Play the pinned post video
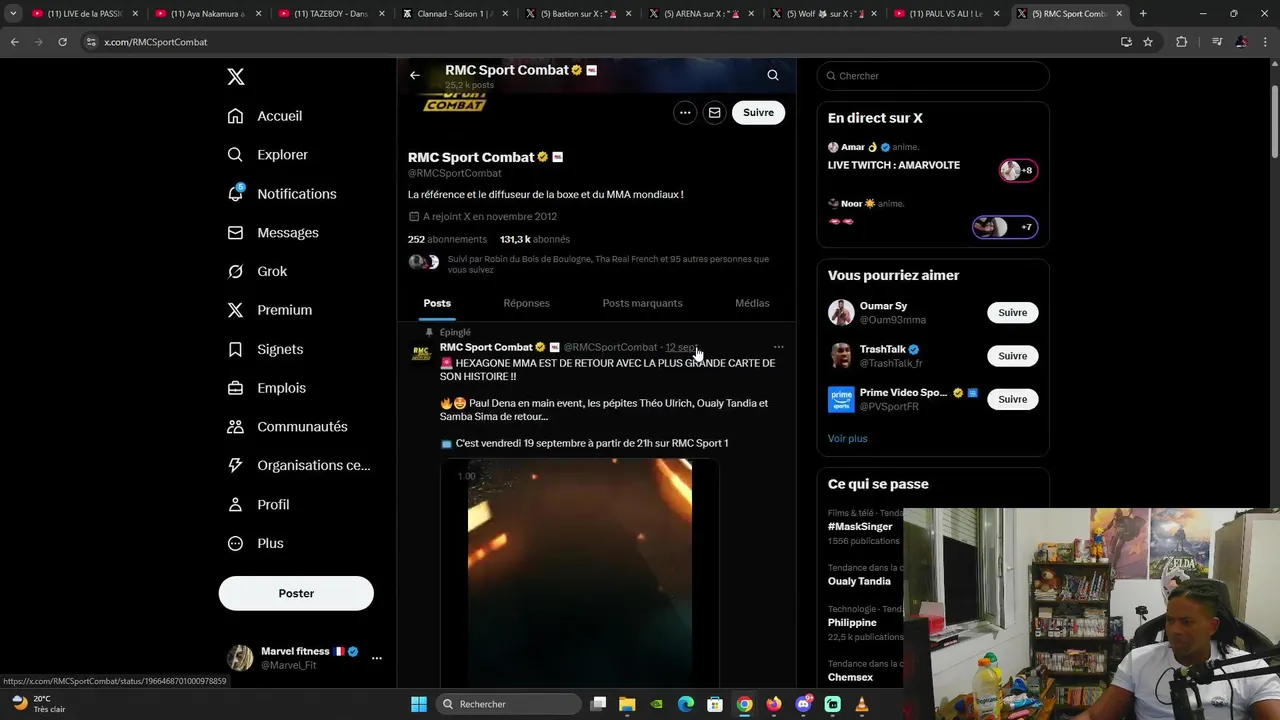This screenshot has width=1280, height=720. pos(580,573)
